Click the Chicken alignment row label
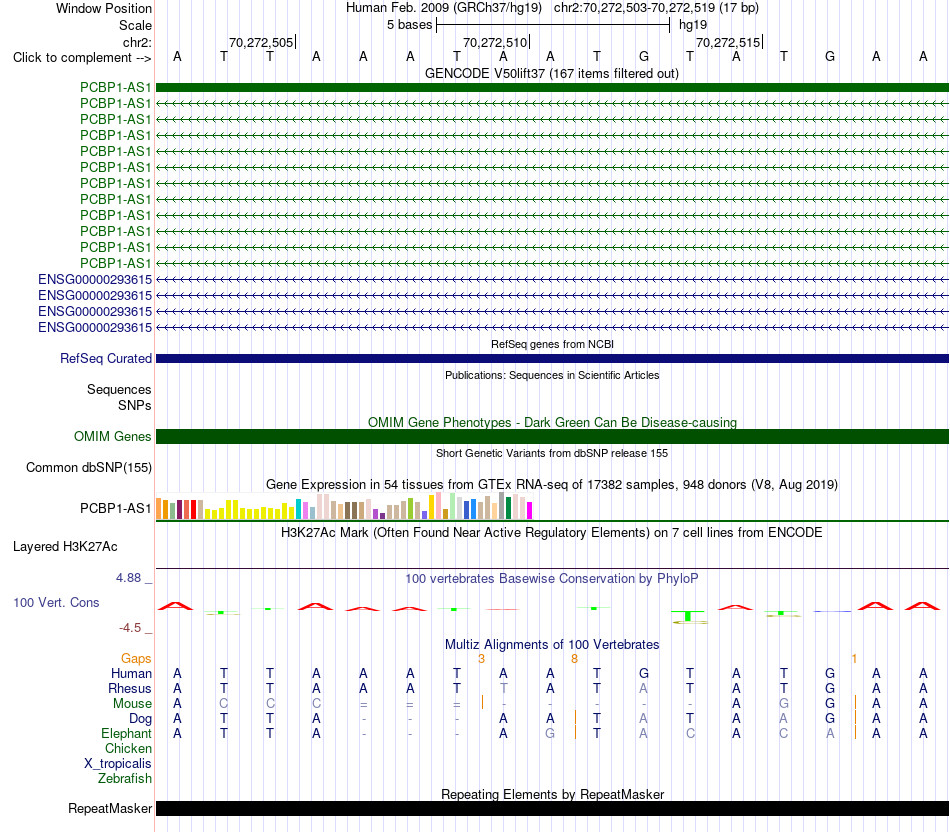Screen dimensions: 950x832 (x=128, y=748)
